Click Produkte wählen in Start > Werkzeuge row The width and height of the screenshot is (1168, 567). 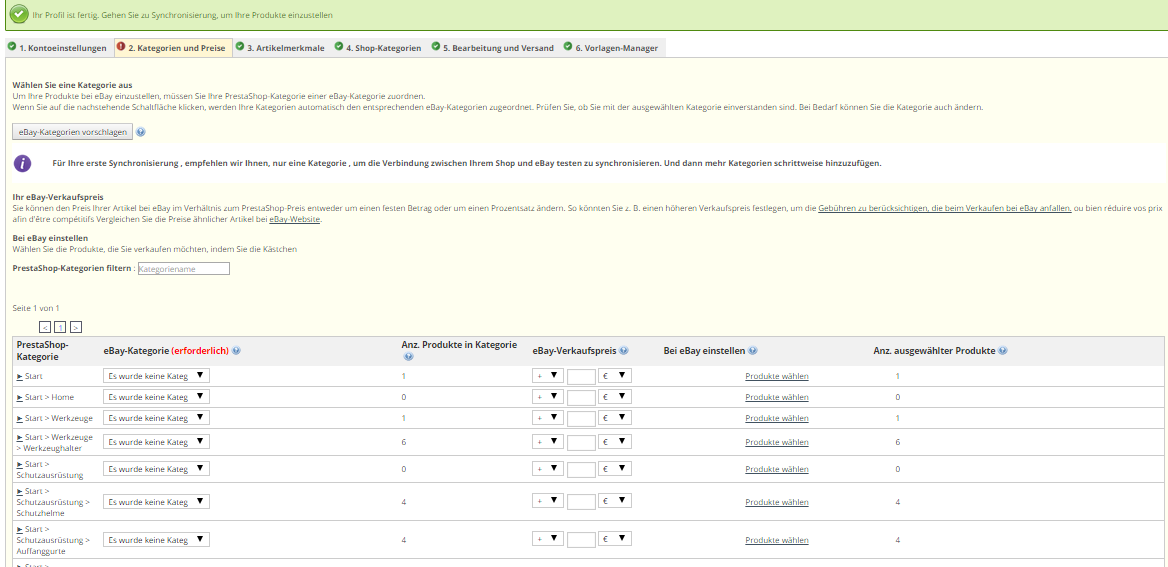click(x=777, y=418)
